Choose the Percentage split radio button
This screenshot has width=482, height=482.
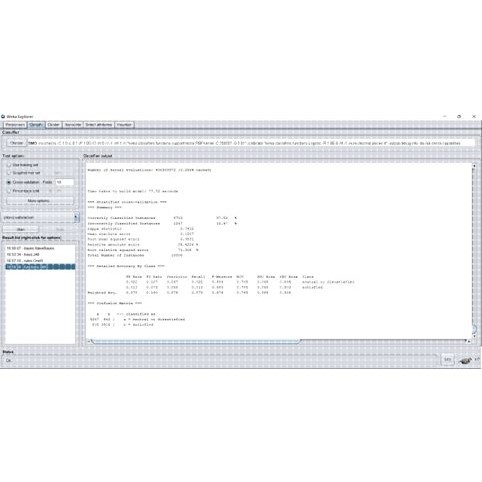tap(9, 191)
